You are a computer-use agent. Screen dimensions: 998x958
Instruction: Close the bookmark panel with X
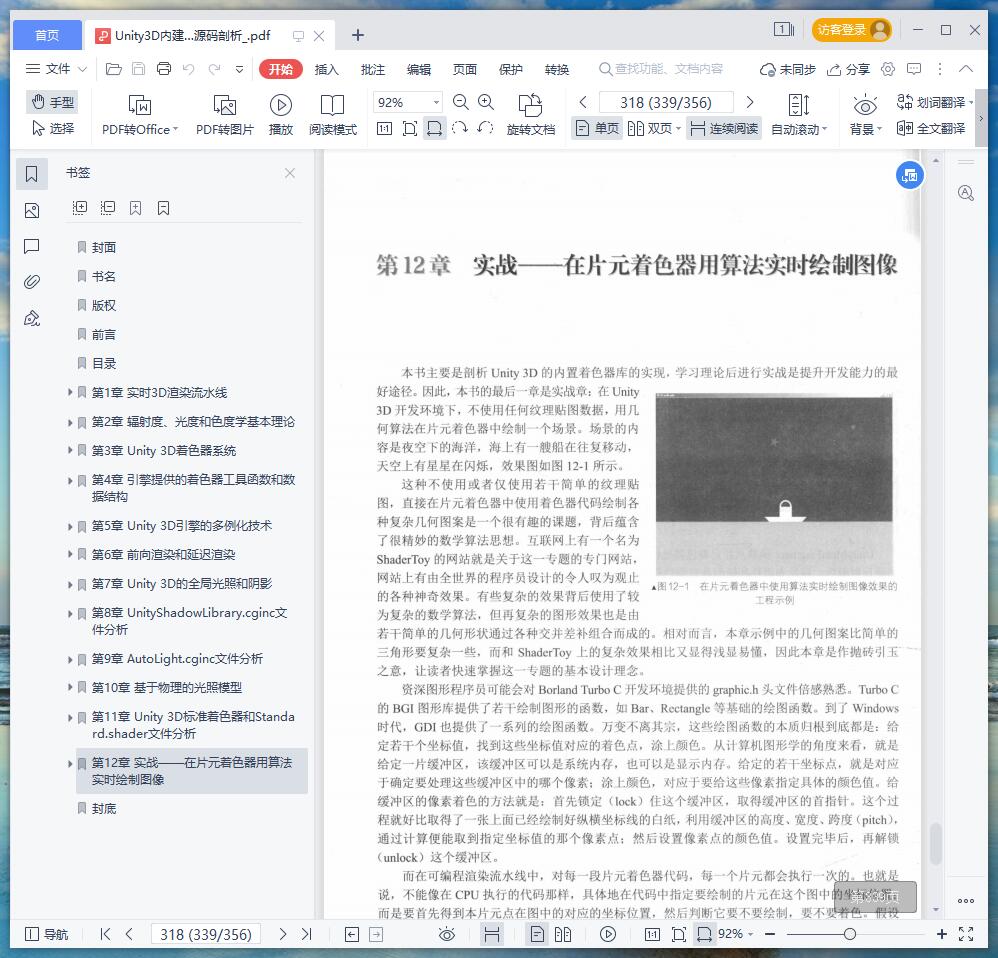[x=290, y=173]
